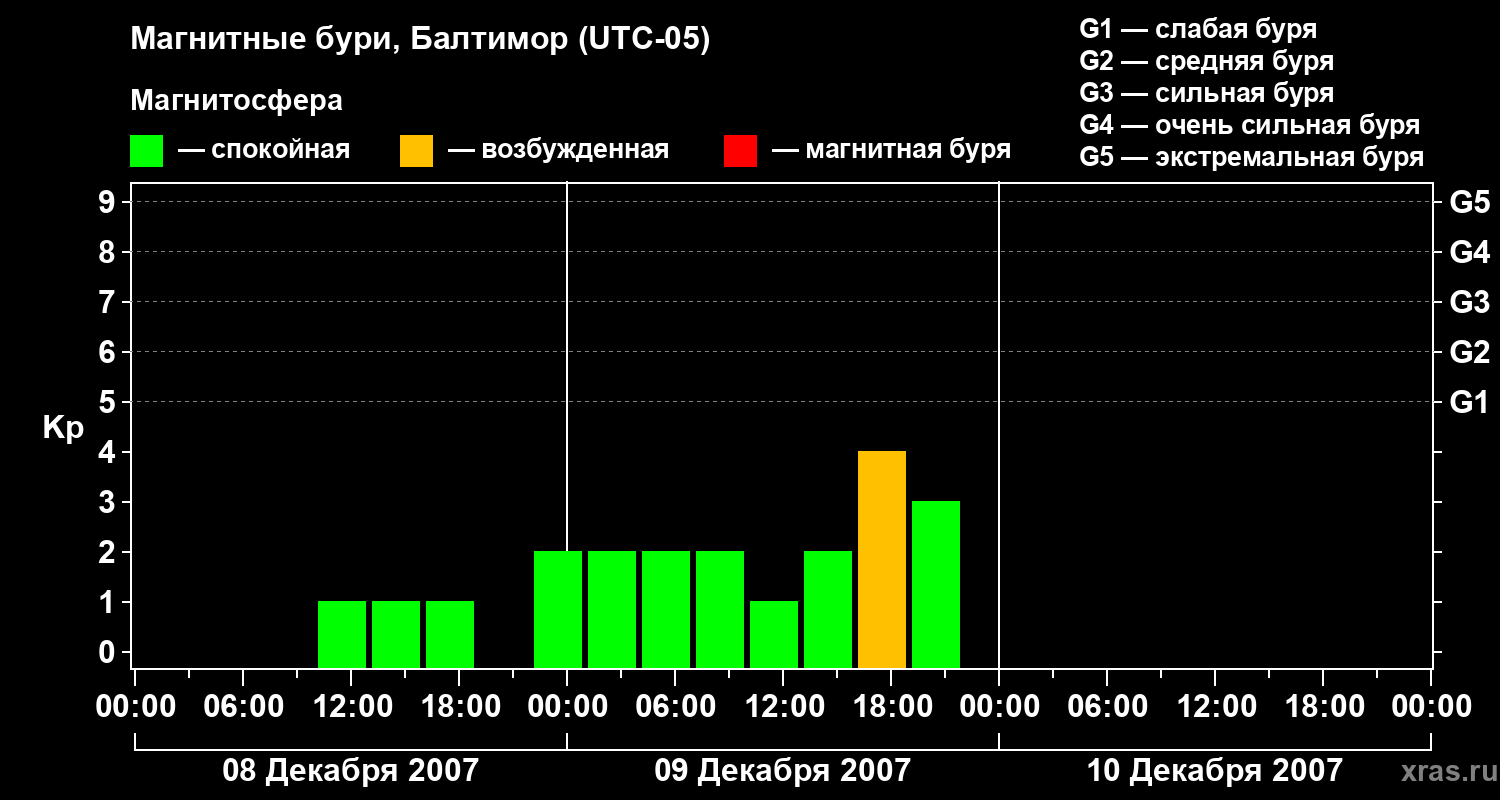This screenshot has height=800, width=1500.
Task: Click the green 'спокойная' legend swatch
Action: 147,150
